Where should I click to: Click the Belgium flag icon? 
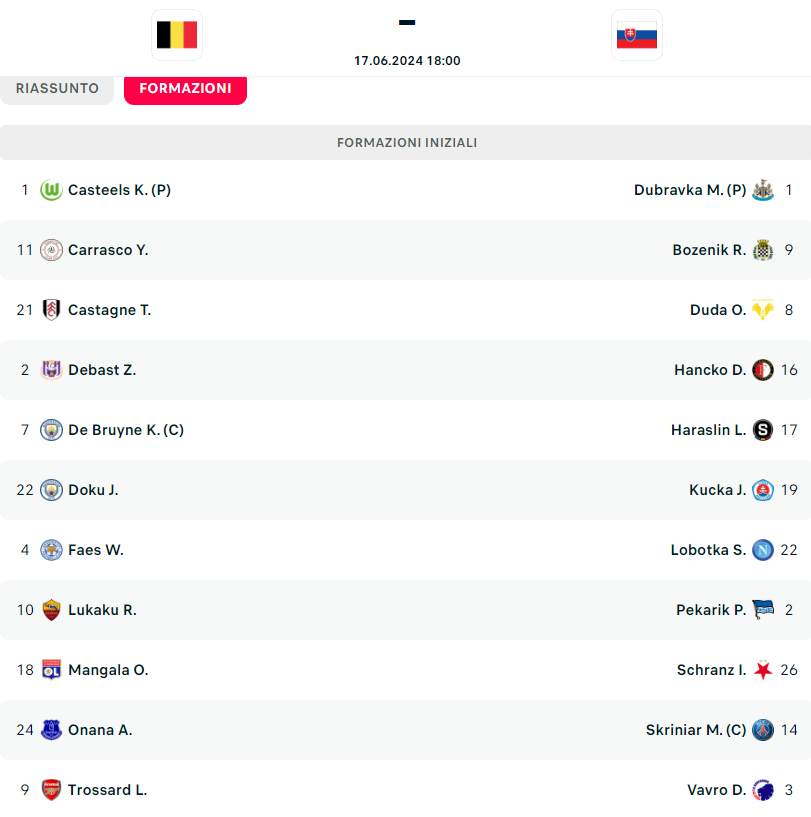(177, 35)
